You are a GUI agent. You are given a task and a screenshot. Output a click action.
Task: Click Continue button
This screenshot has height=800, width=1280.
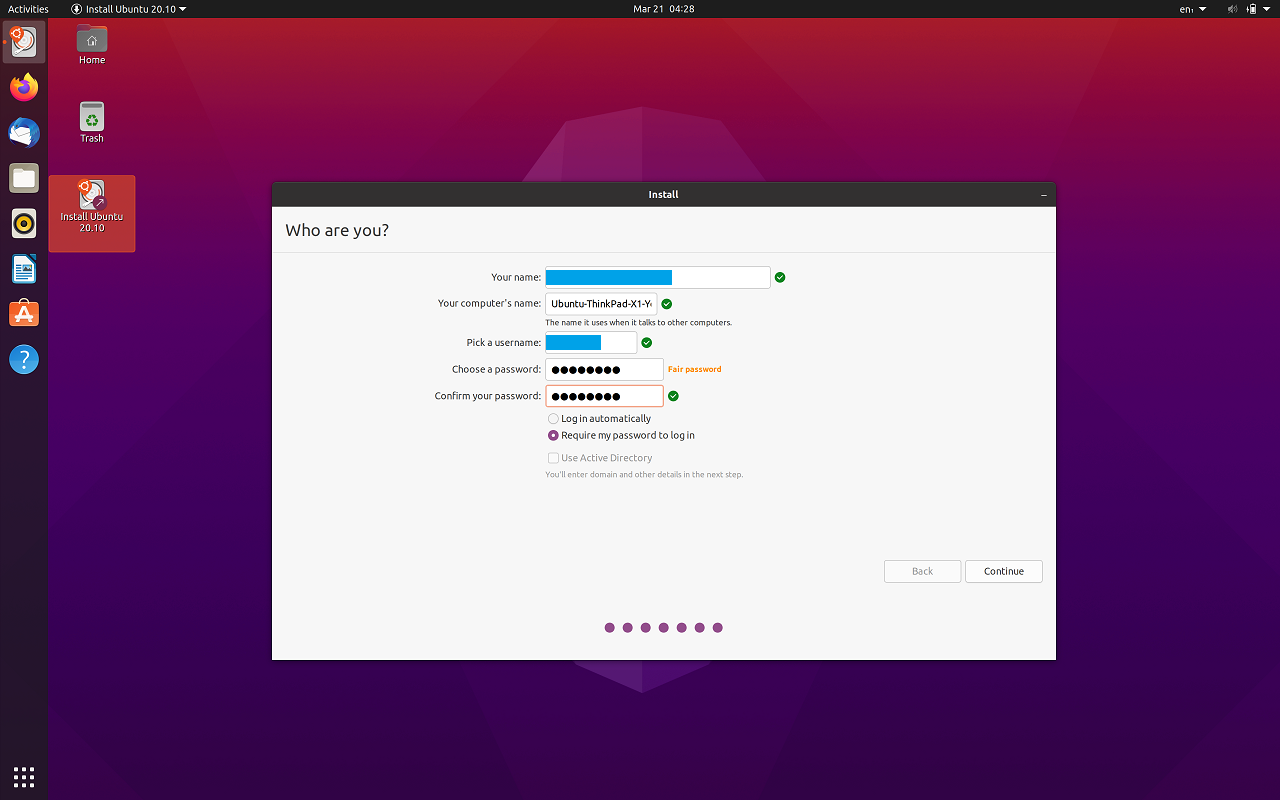point(1004,571)
